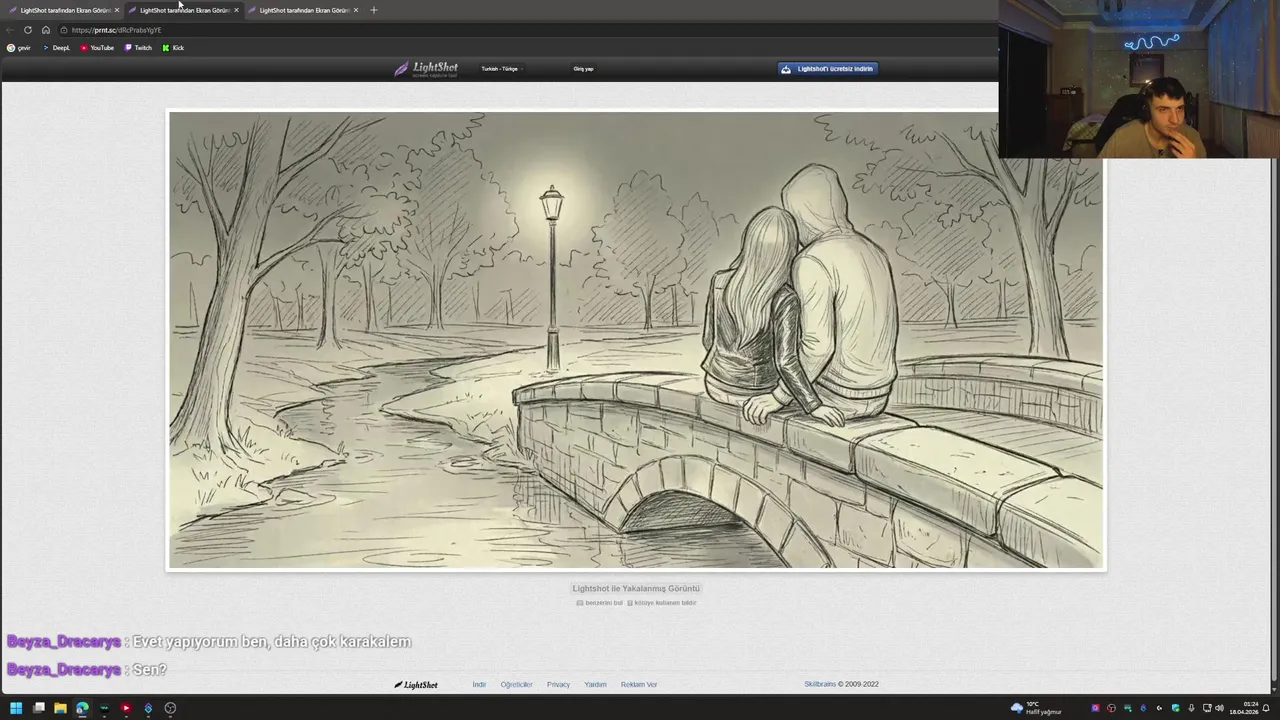Open the volume speaker tray icon
Screen dimensions: 1280x720
point(1219,708)
